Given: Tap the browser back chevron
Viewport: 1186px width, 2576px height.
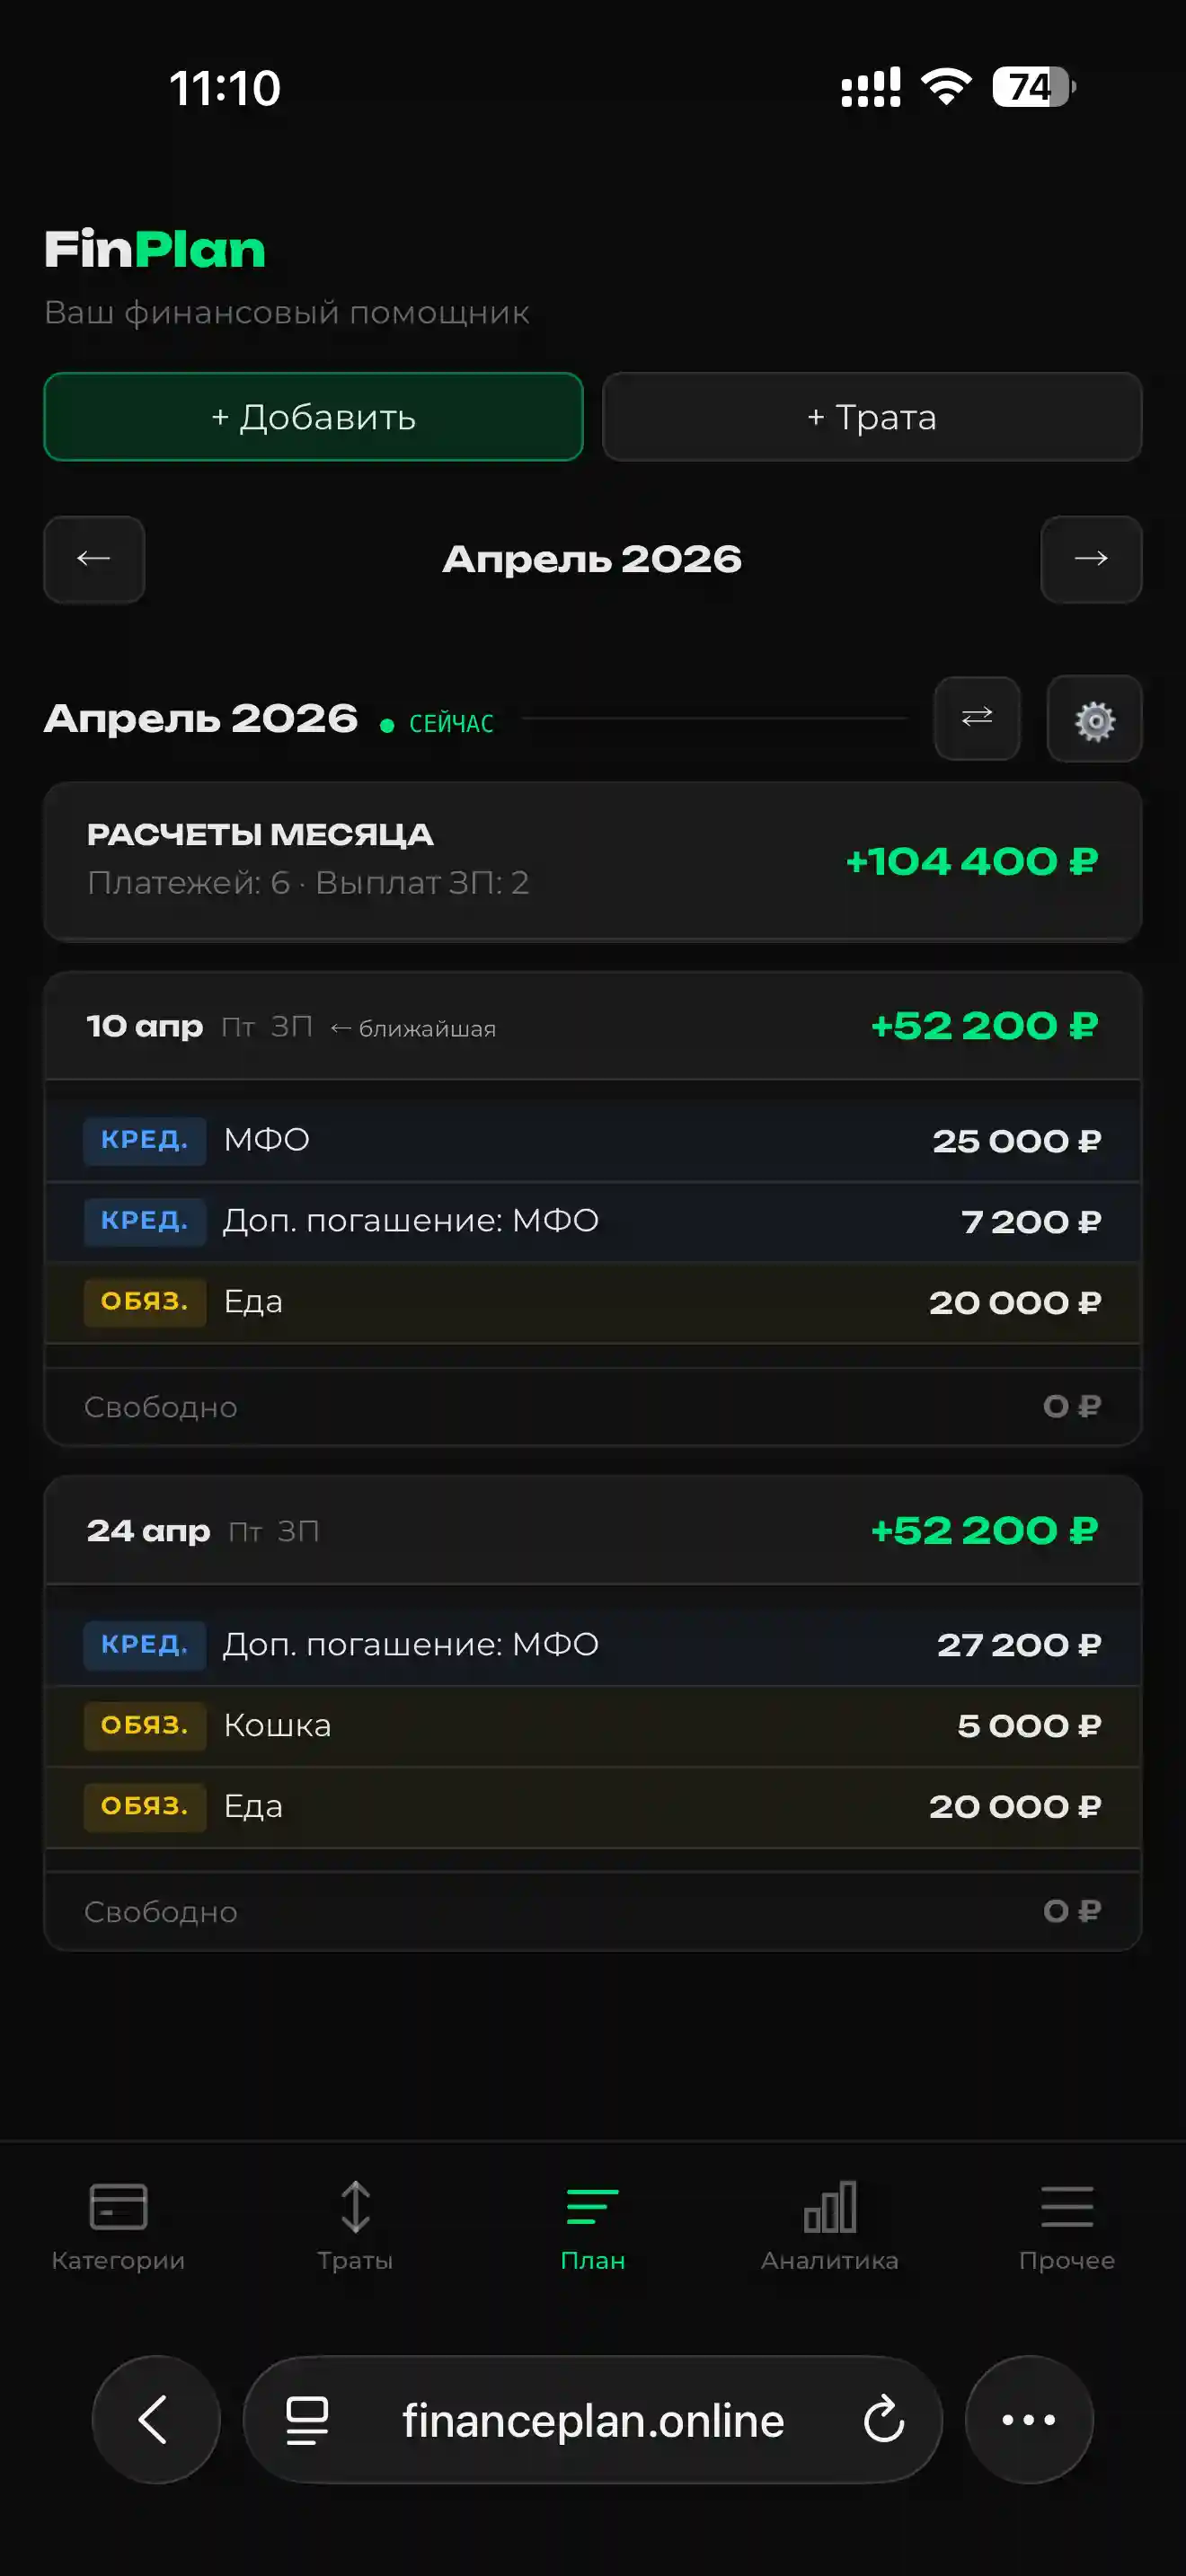Looking at the screenshot, I should click(155, 2420).
